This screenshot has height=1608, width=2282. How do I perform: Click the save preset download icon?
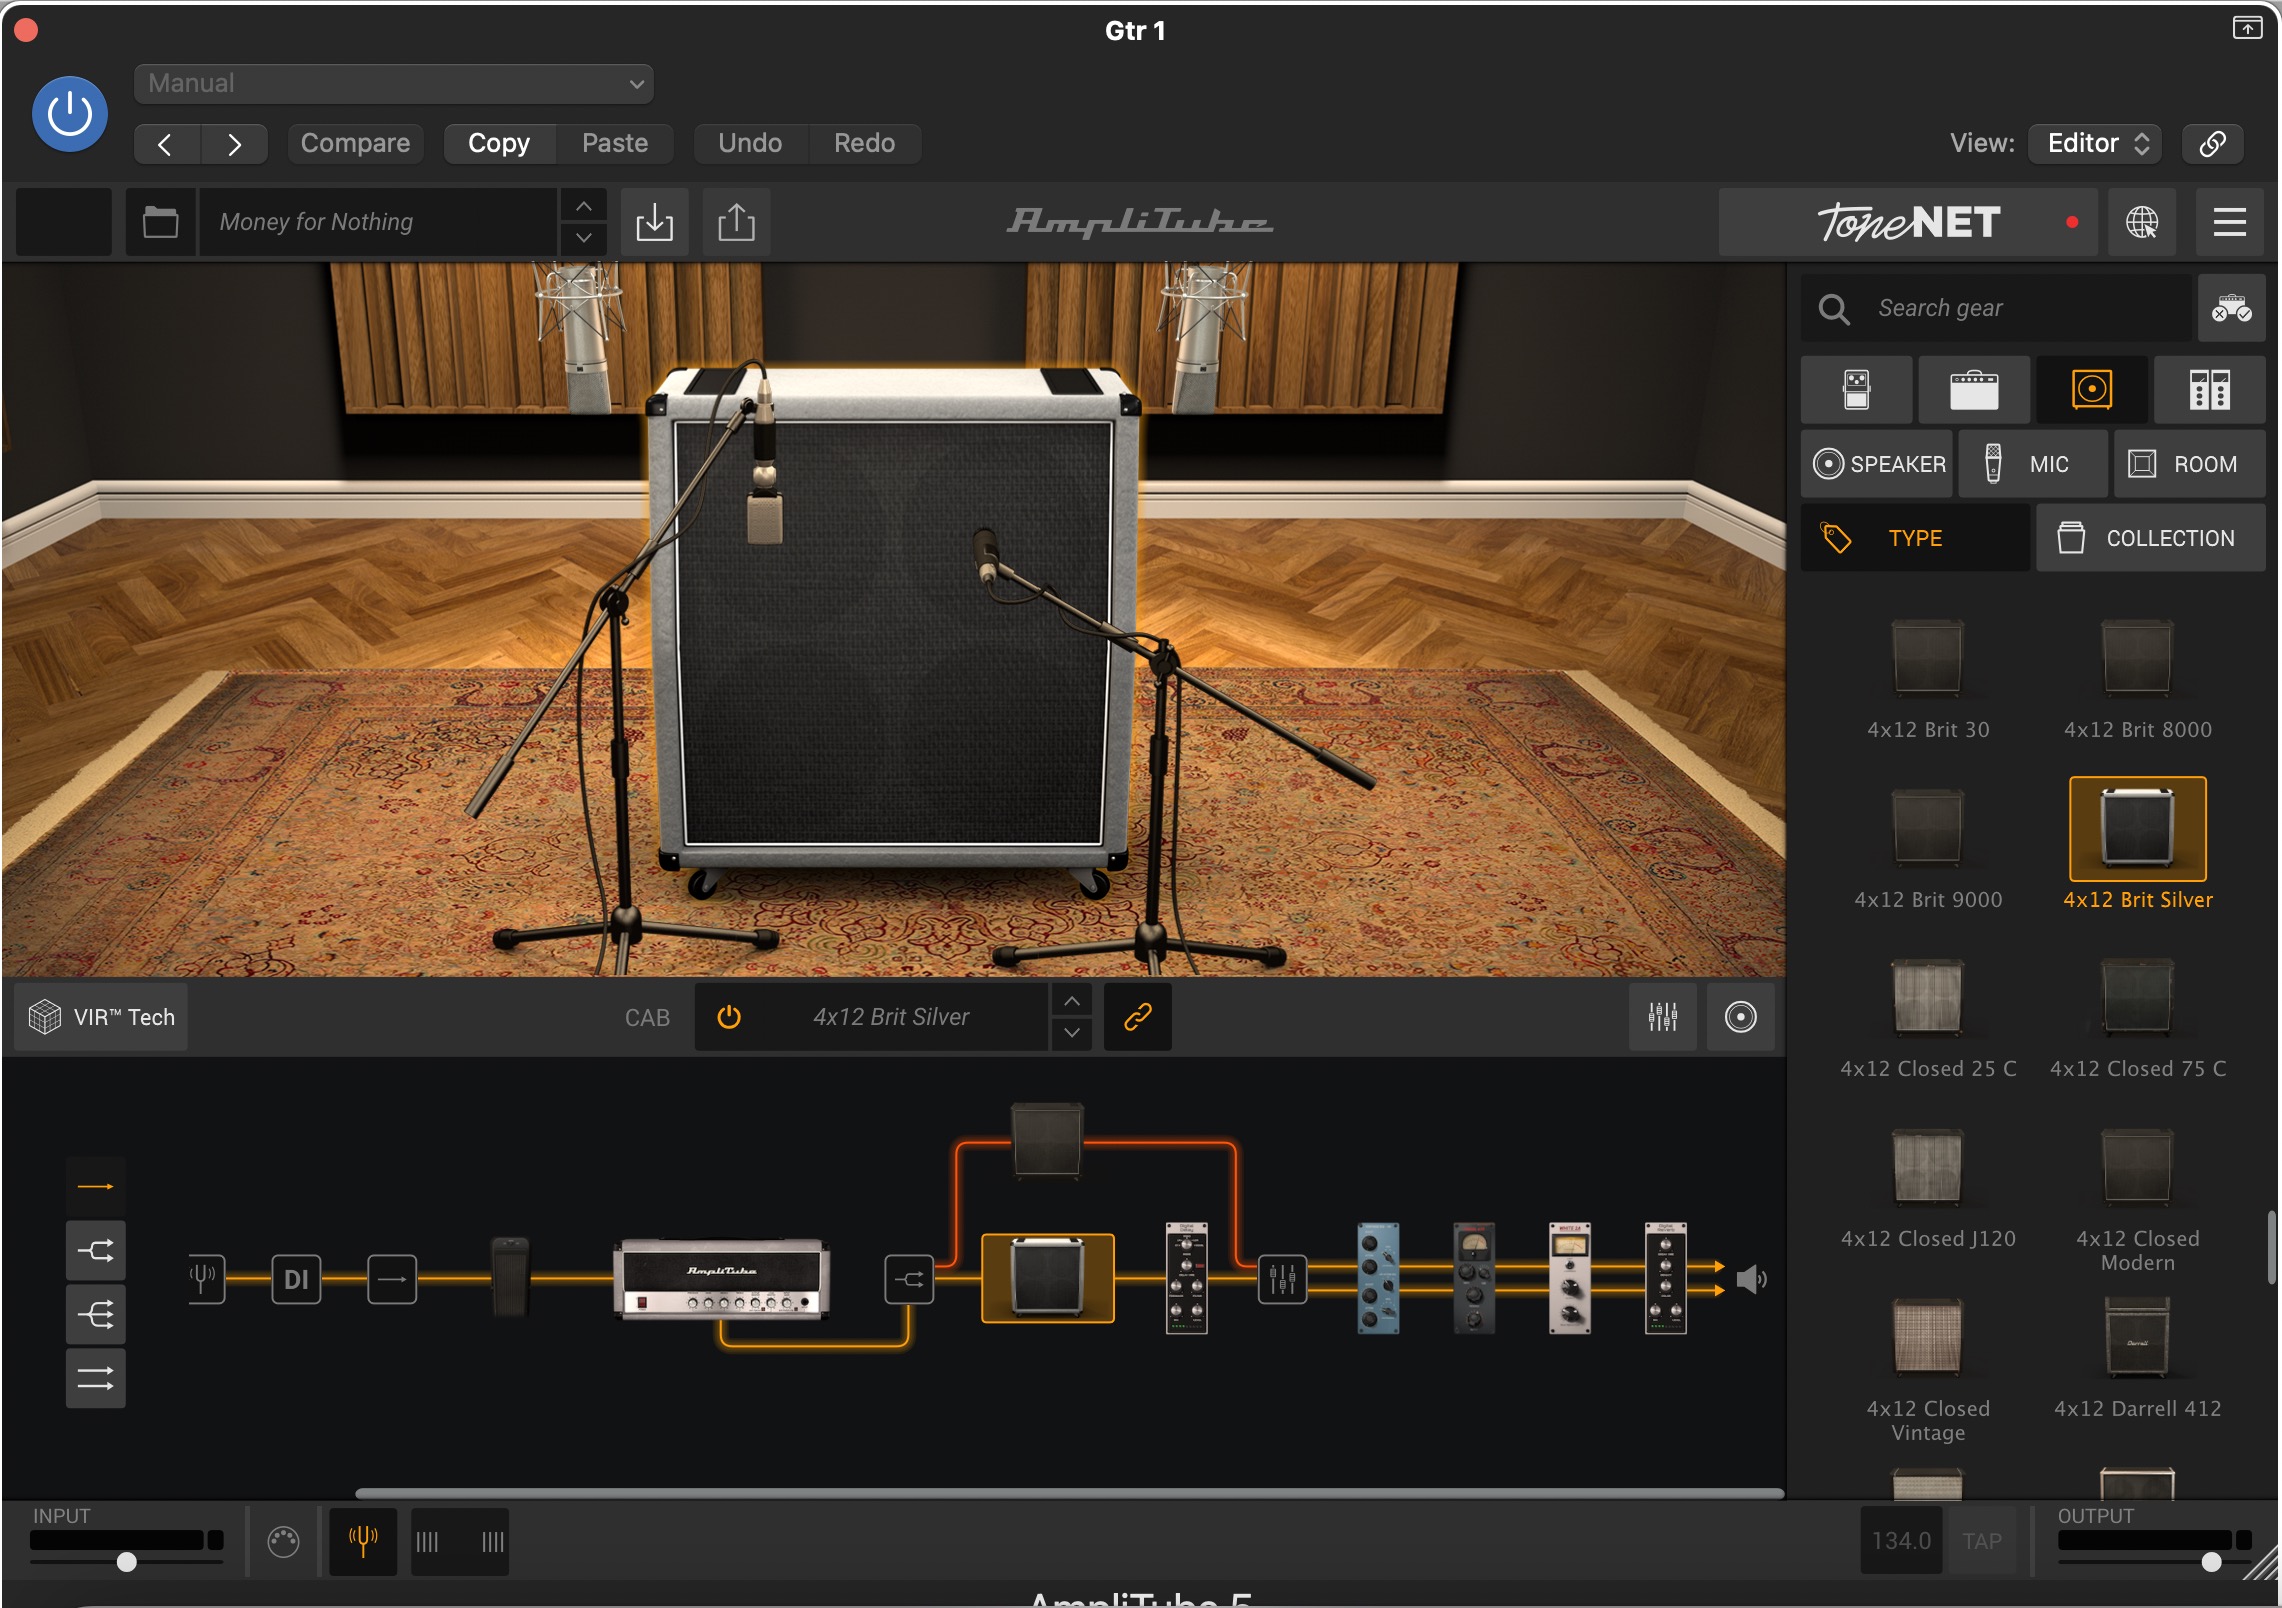654,221
